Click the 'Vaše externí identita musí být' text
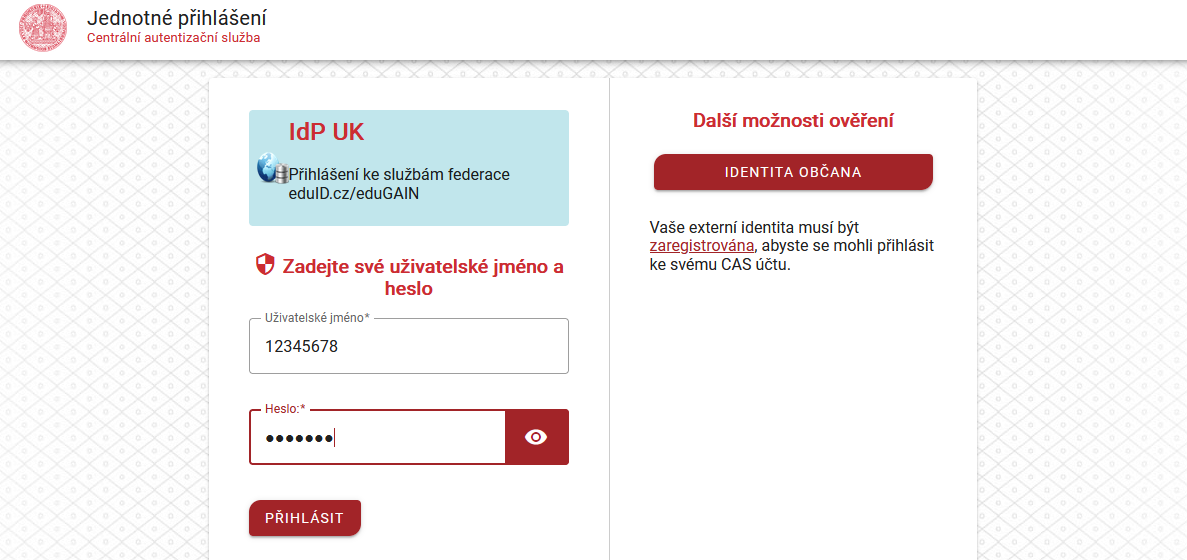 point(754,227)
